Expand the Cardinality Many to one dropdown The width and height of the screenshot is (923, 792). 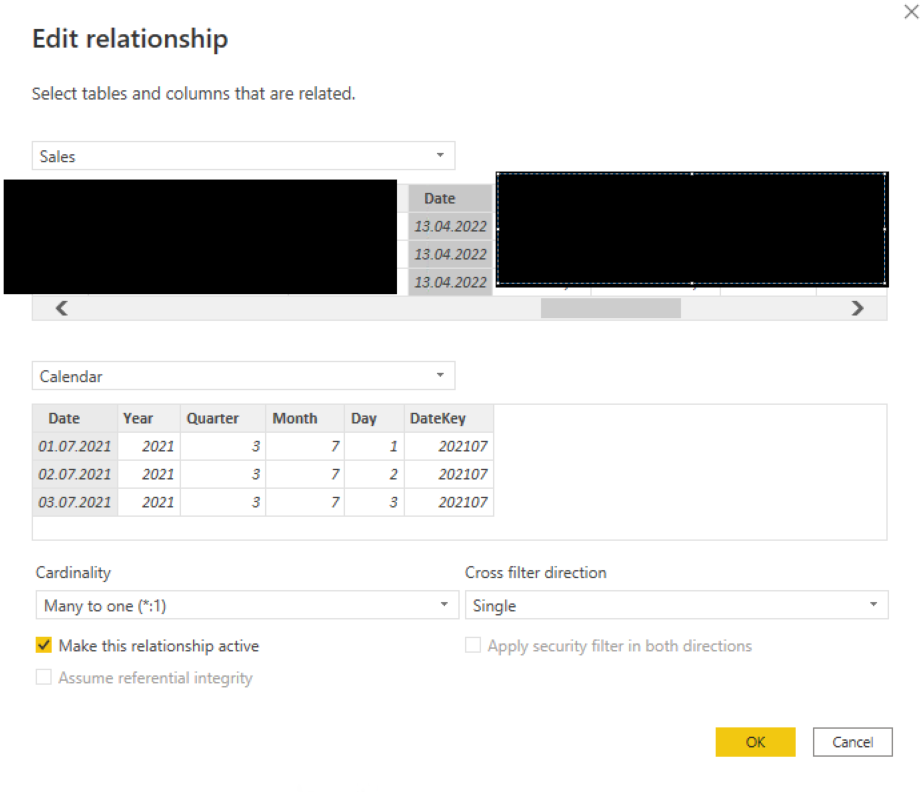click(247, 605)
